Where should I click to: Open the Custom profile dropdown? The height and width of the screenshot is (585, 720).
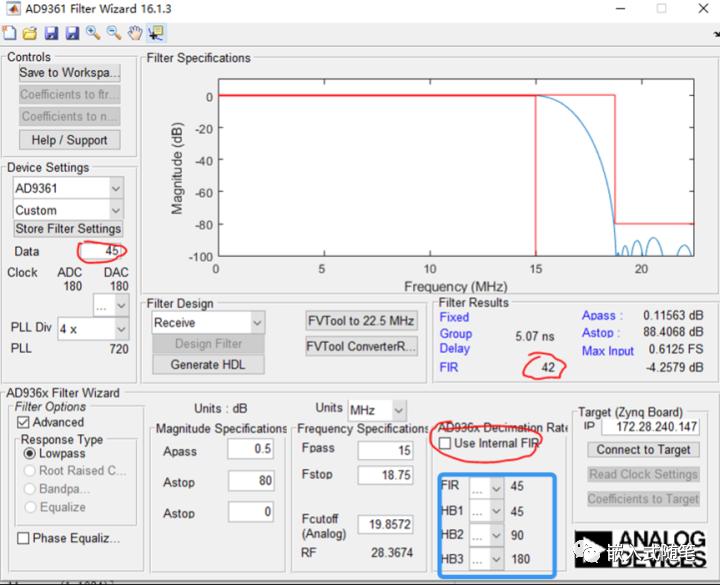[68, 210]
